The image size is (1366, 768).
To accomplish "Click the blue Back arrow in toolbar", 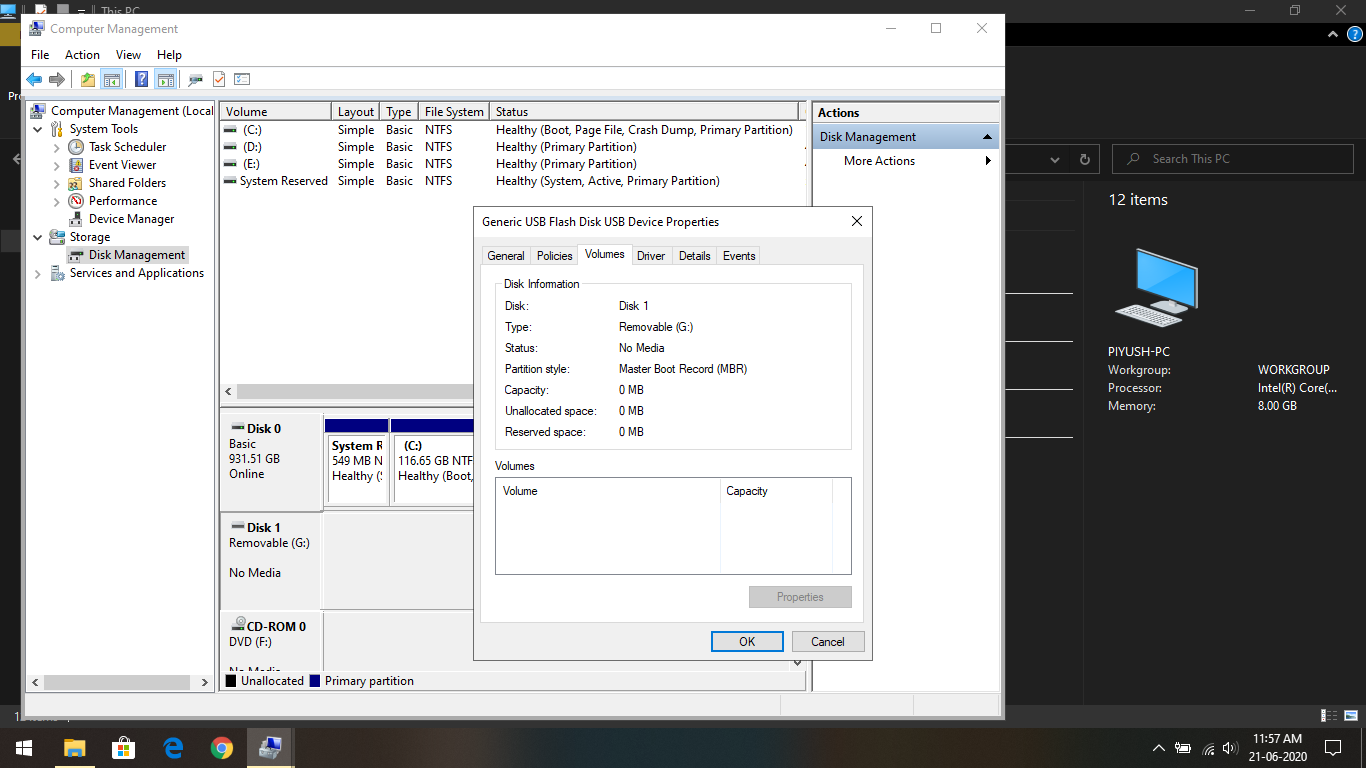I will (34, 80).
